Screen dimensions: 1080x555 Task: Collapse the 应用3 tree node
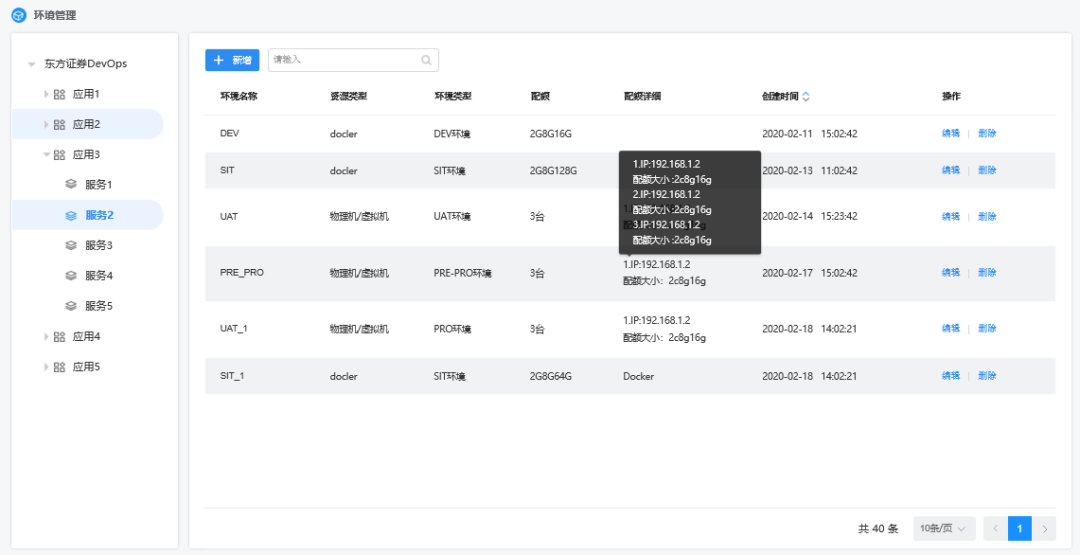46,155
